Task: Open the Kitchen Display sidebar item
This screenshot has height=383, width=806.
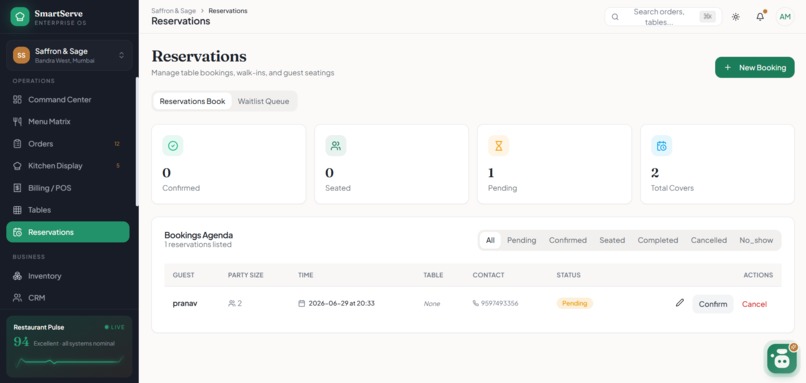Action: (68, 166)
